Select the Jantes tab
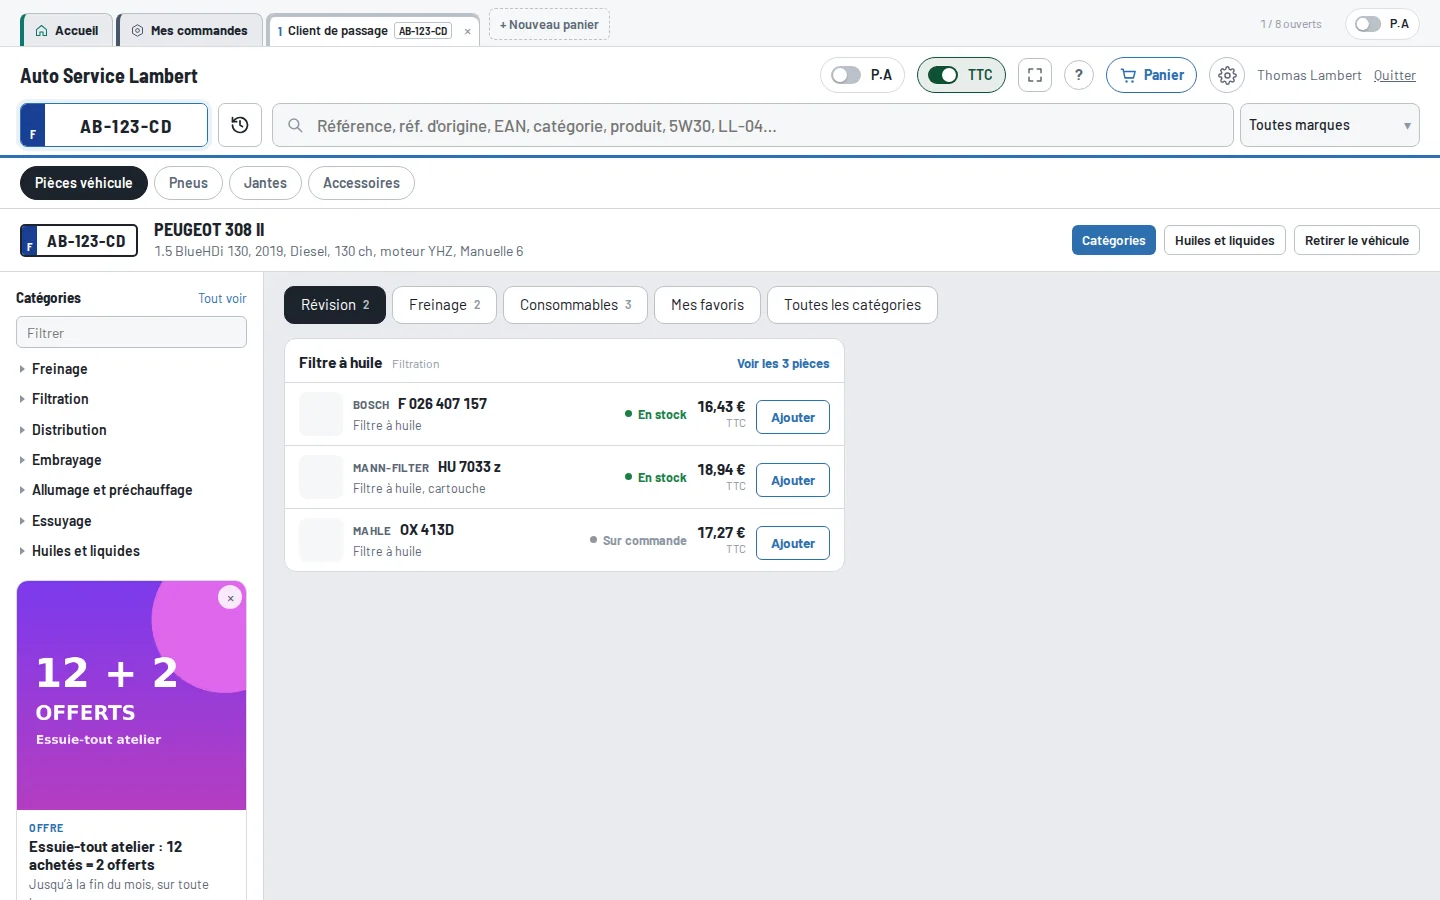Viewport: 1440px width, 900px height. pyautogui.click(x=265, y=183)
